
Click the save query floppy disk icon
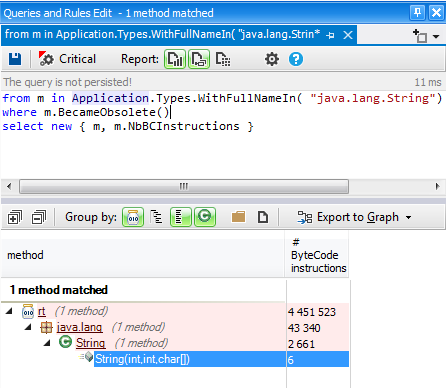click(x=15, y=59)
